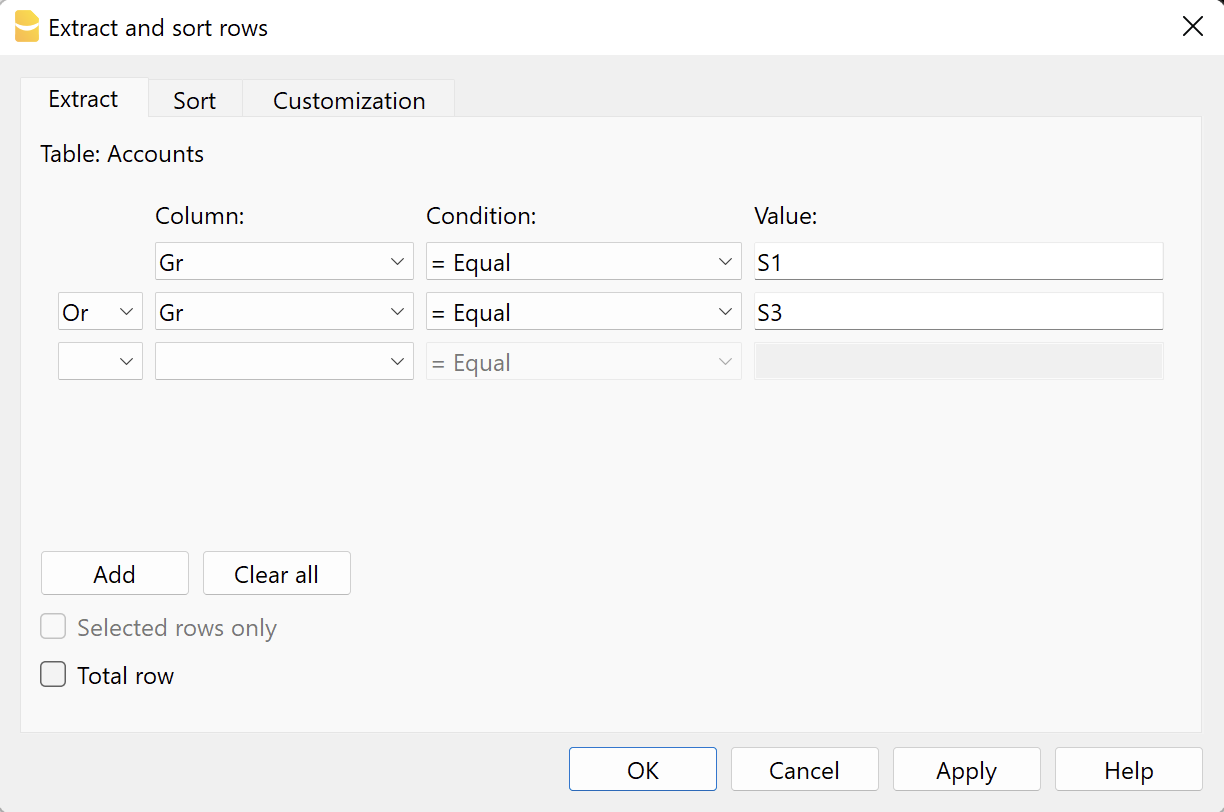Close the Extract and sort rows dialog
1224x812 pixels.
click(1192, 27)
